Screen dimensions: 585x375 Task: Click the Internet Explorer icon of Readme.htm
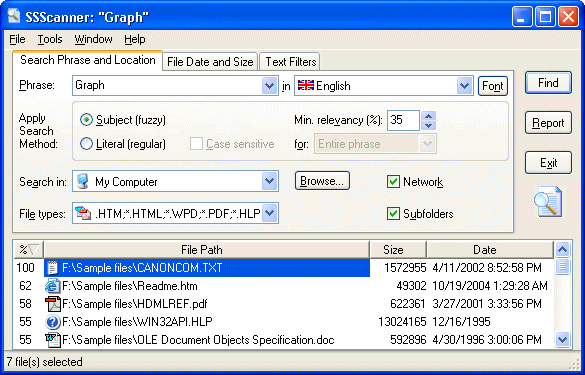tap(53, 286)
